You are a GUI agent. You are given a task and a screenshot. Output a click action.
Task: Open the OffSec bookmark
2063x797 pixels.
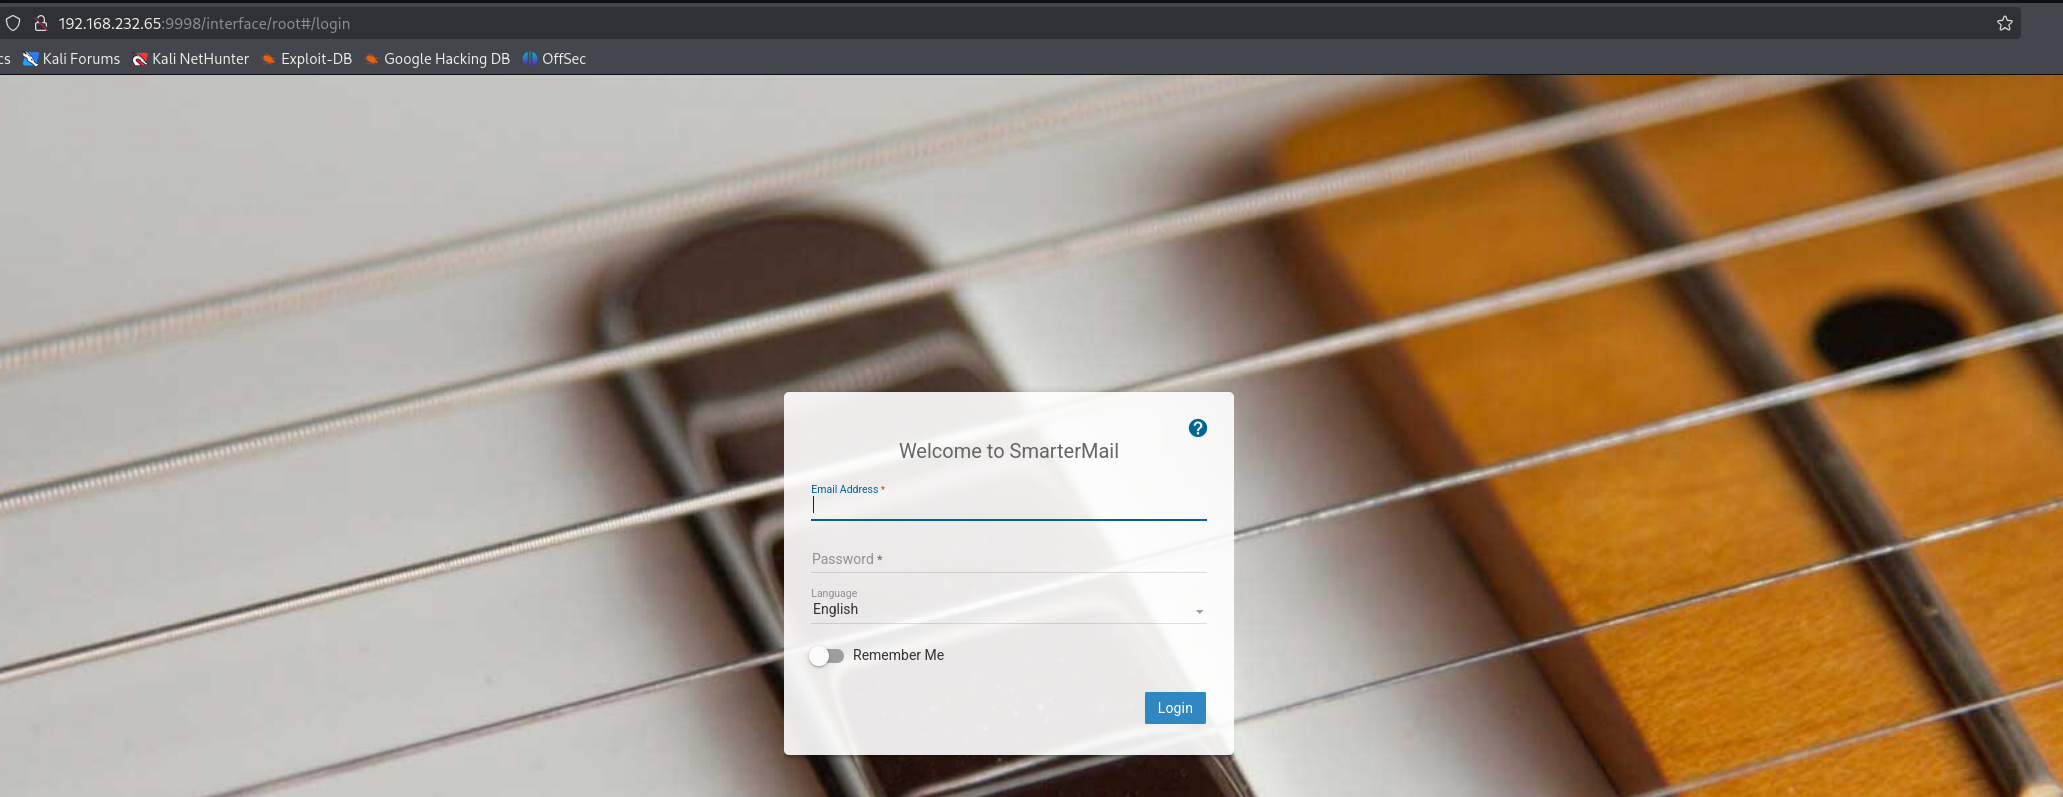(x=554, y=59)
